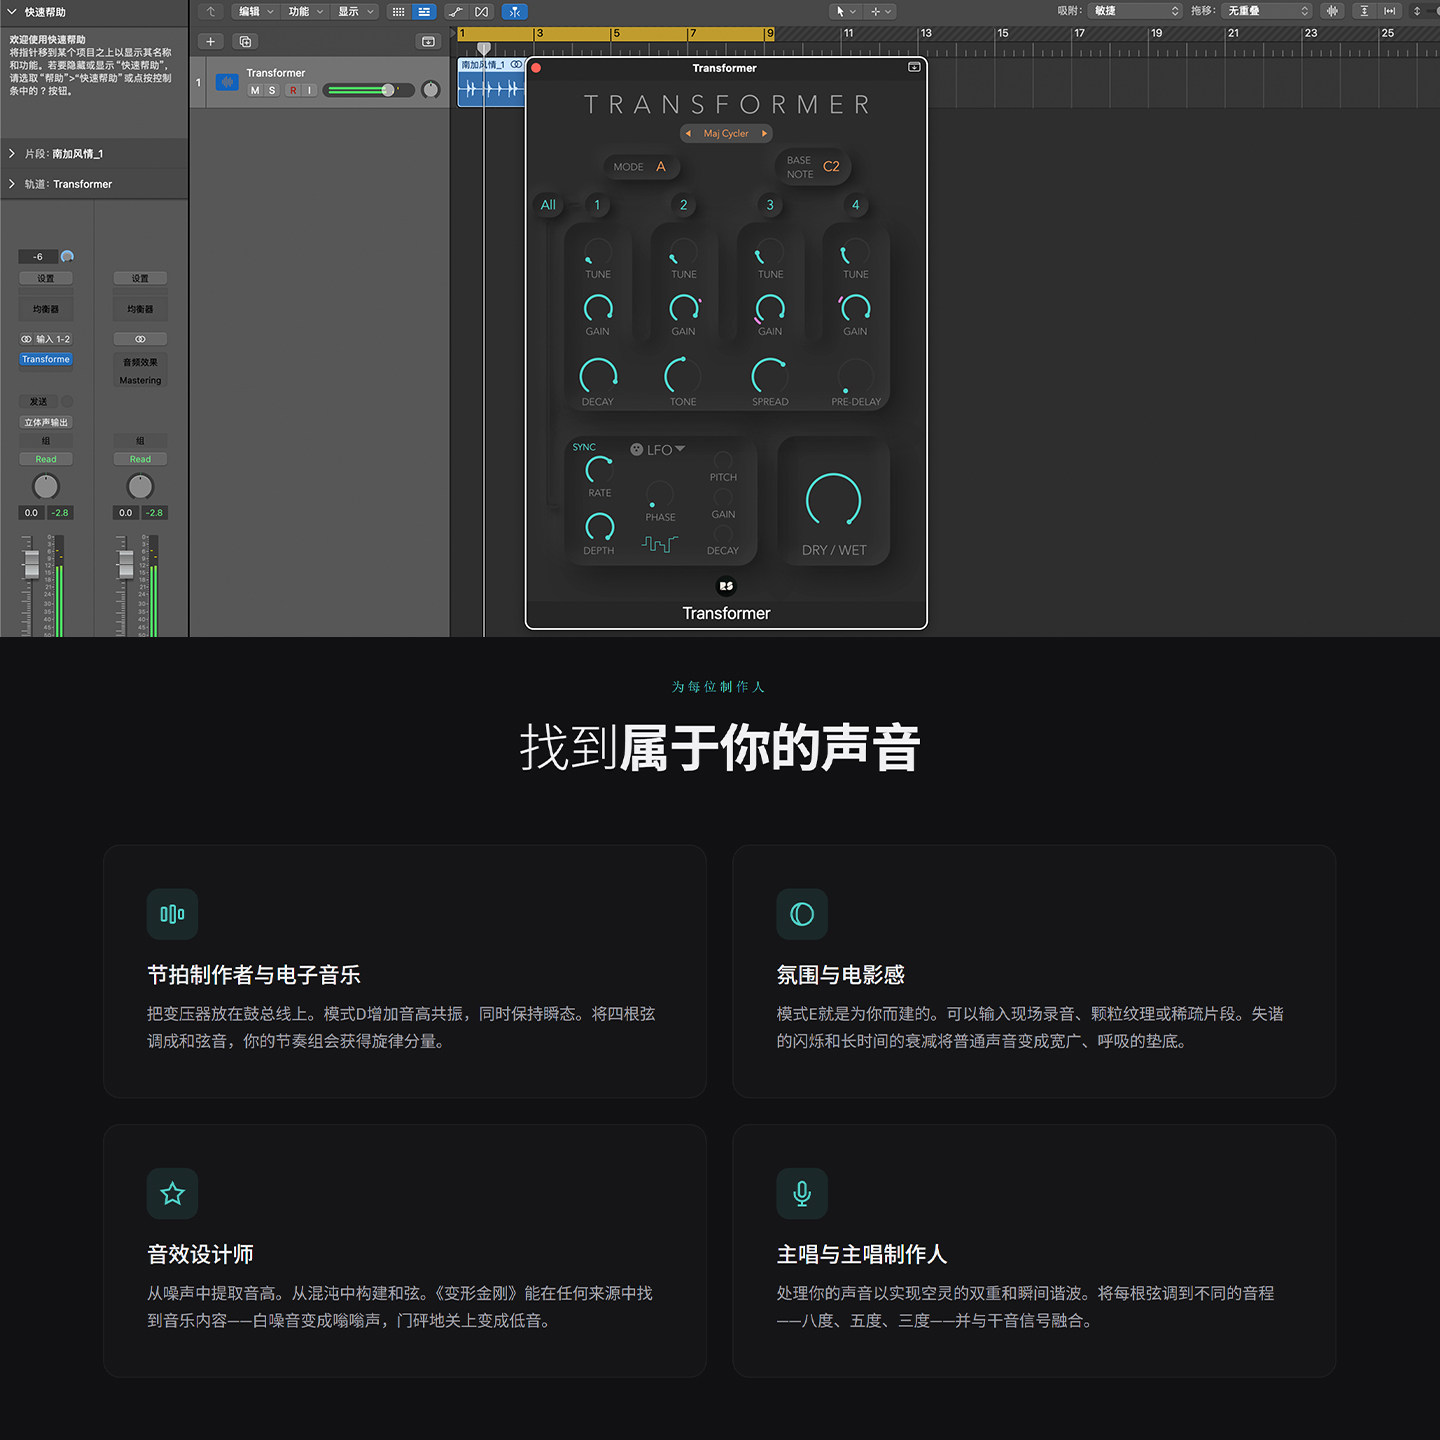Mute the Transformer track with the M button
1440x1440 pixels.
coord(255,90)
